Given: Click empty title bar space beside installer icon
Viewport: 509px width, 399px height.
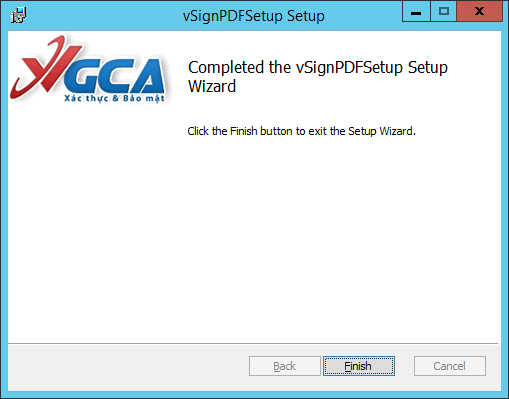Looking at the screenshot, I should [x=100, y=15].
